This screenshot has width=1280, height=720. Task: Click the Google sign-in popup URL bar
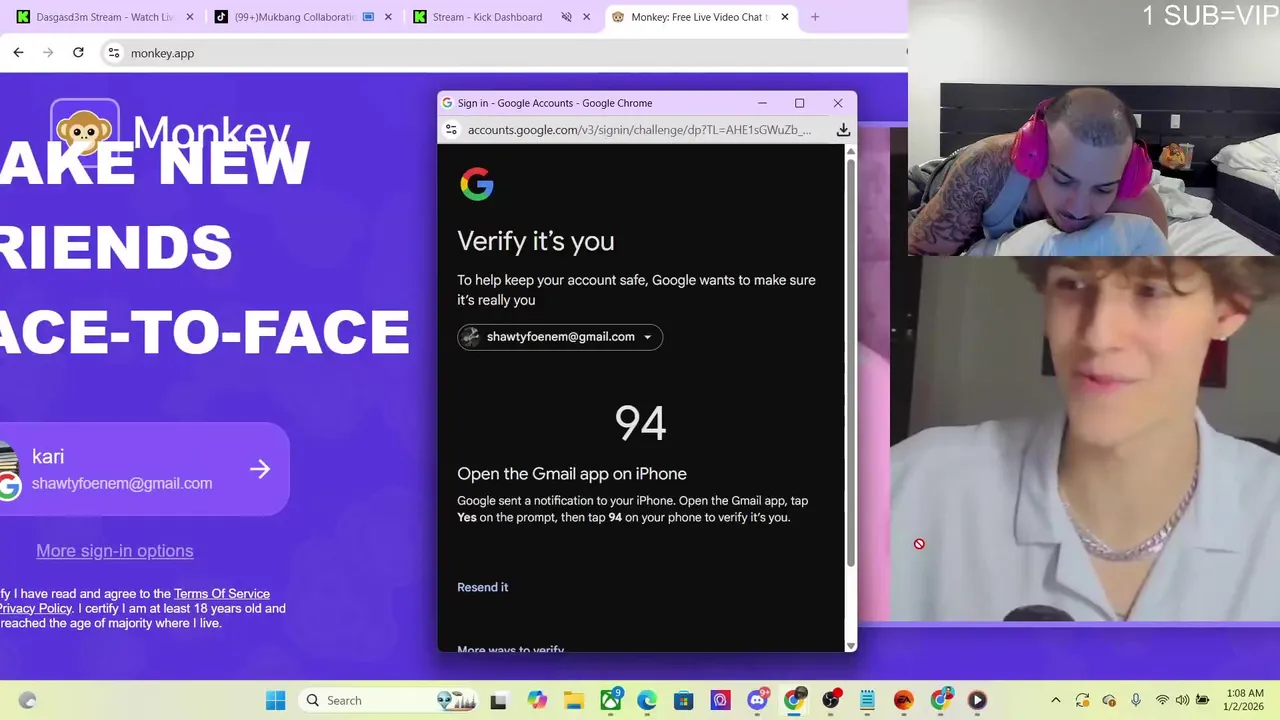pyautogui.click(x=639, y=130)
